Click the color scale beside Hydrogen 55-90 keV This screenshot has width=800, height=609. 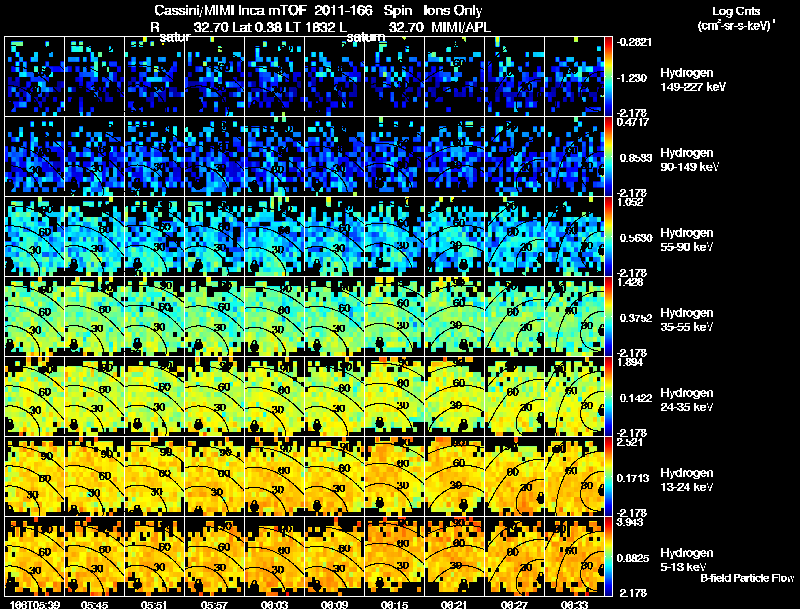(x=610, y=236)
